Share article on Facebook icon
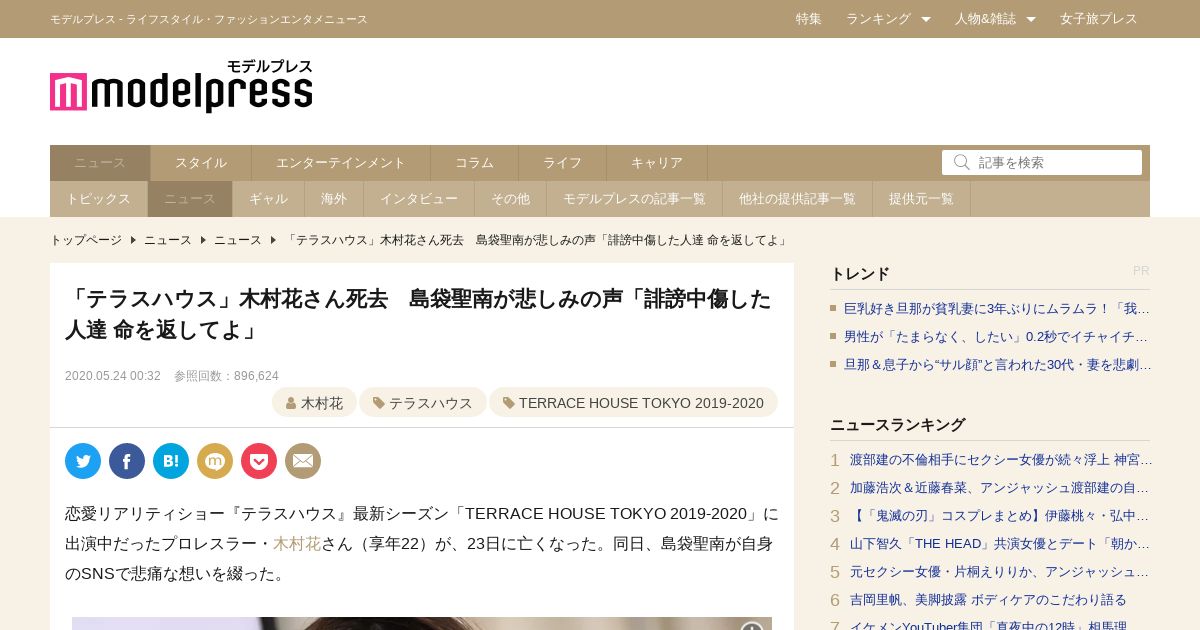 (x=127, y=461)
